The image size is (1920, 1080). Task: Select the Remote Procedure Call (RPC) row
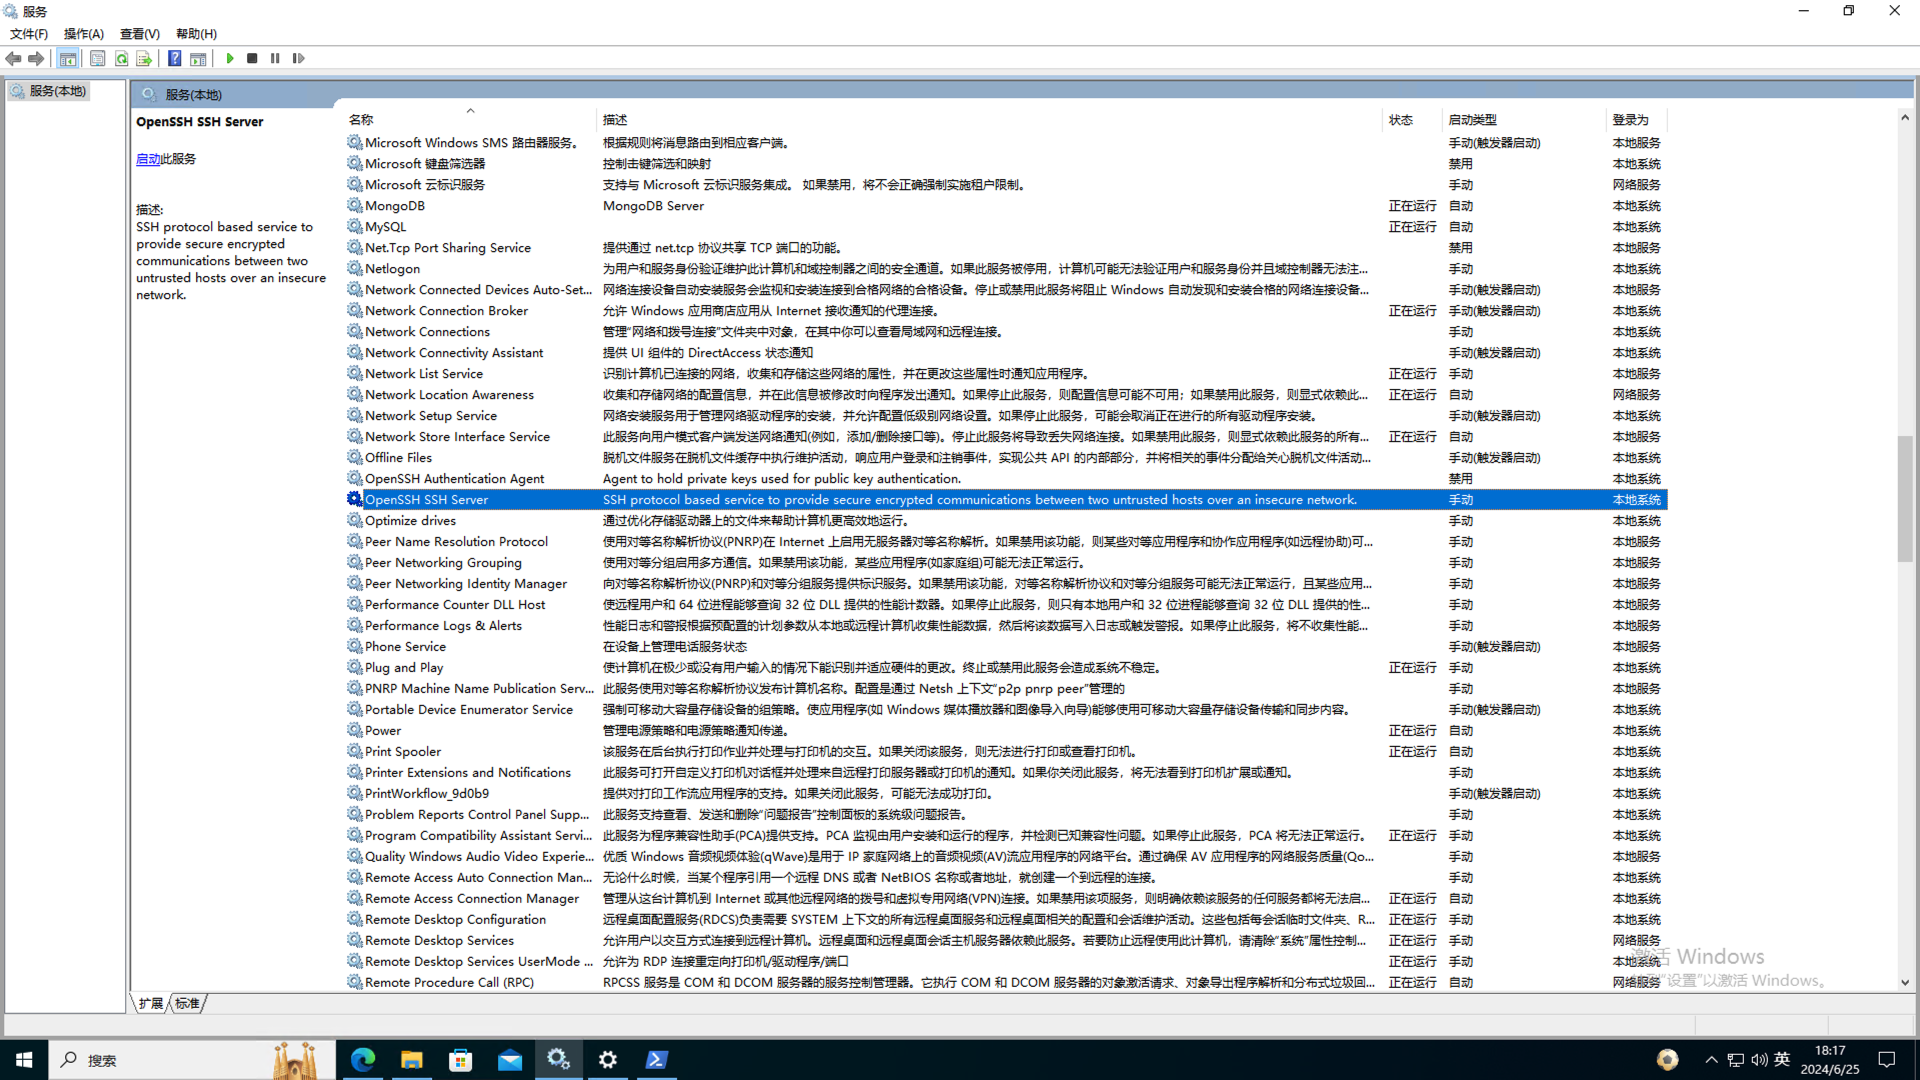coord(1006,983)
